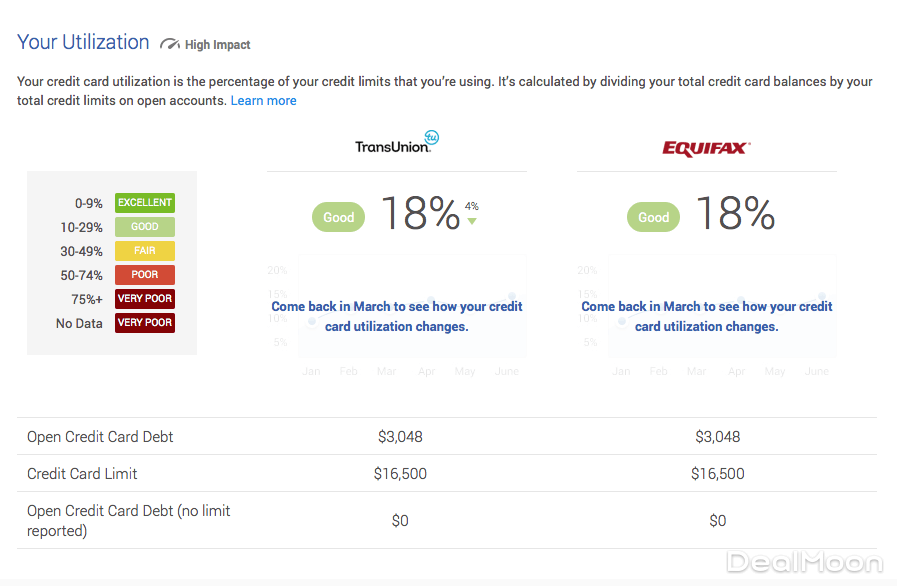Screen dimensions: 897x586
Task: Click the VERY POOR swatch beside 75%+
Action: click(x=145, y=298)
